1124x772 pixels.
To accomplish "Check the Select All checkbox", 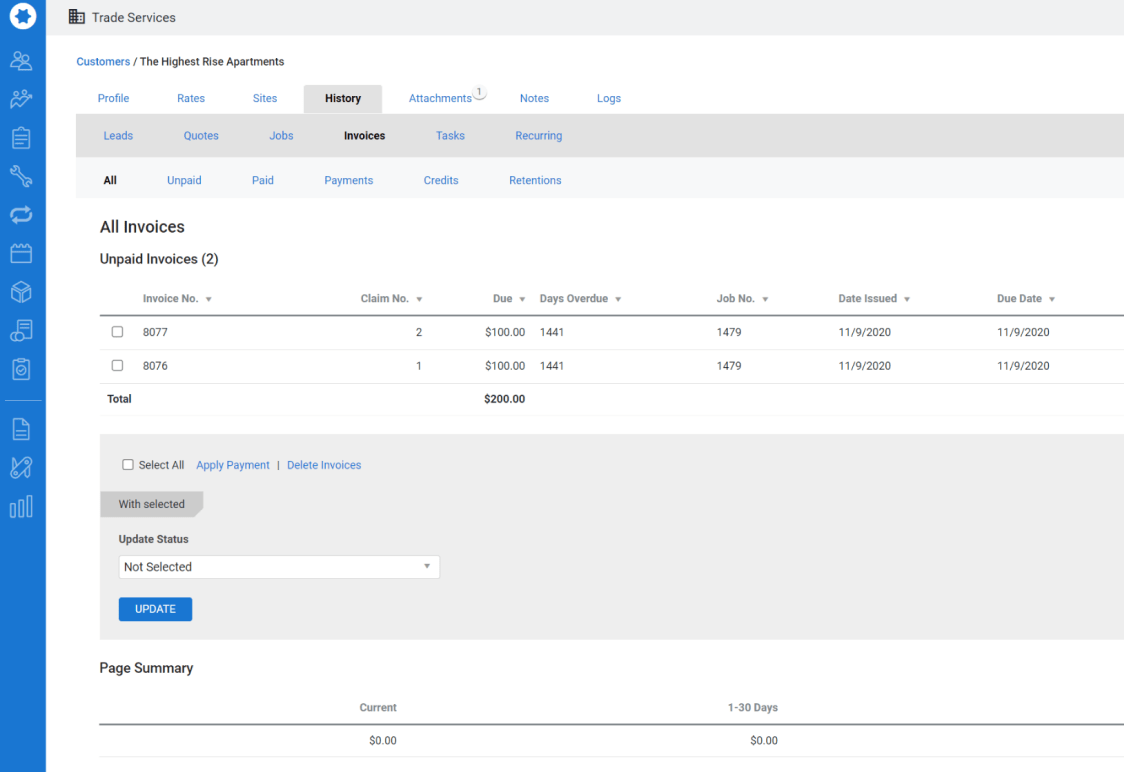I will click(x=128, y=464).
